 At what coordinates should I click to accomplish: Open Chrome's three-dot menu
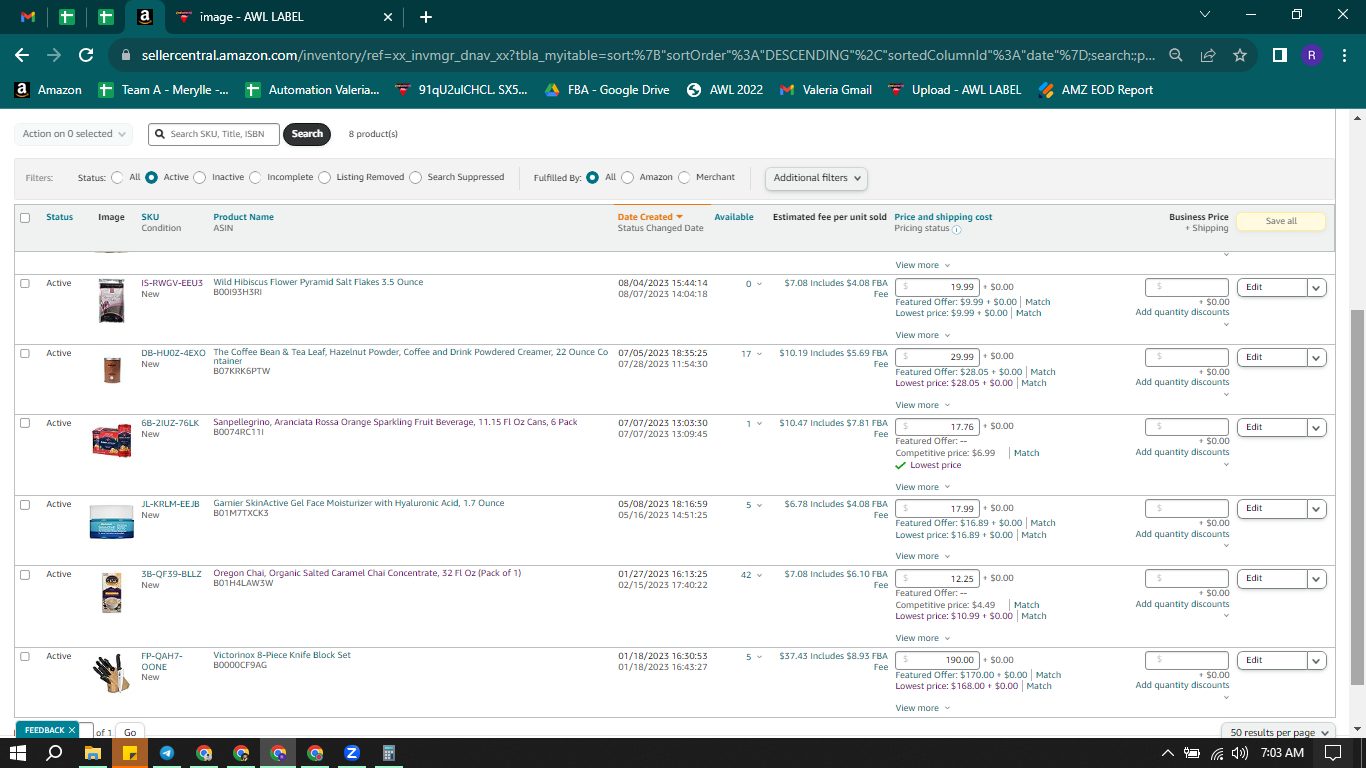click(x=1343, y=56)
